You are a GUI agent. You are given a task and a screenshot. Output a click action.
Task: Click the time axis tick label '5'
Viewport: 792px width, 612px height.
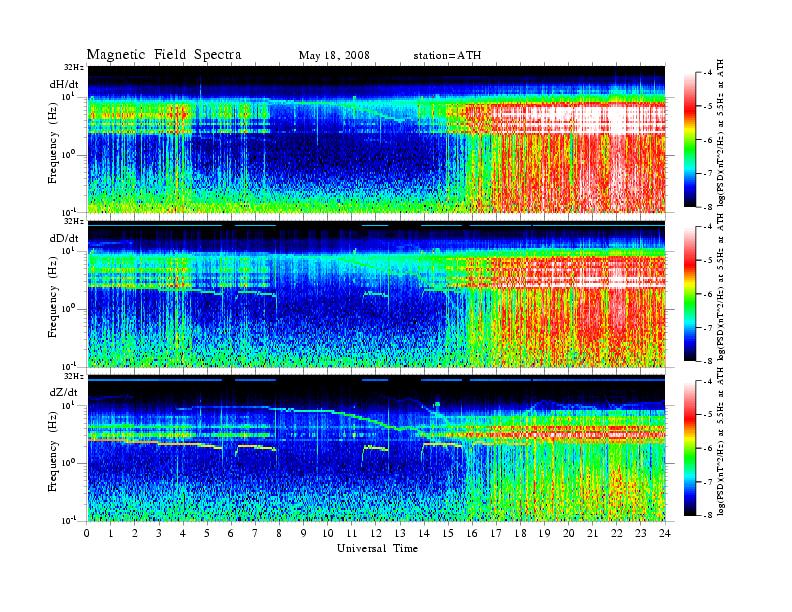tap(207, 533)
